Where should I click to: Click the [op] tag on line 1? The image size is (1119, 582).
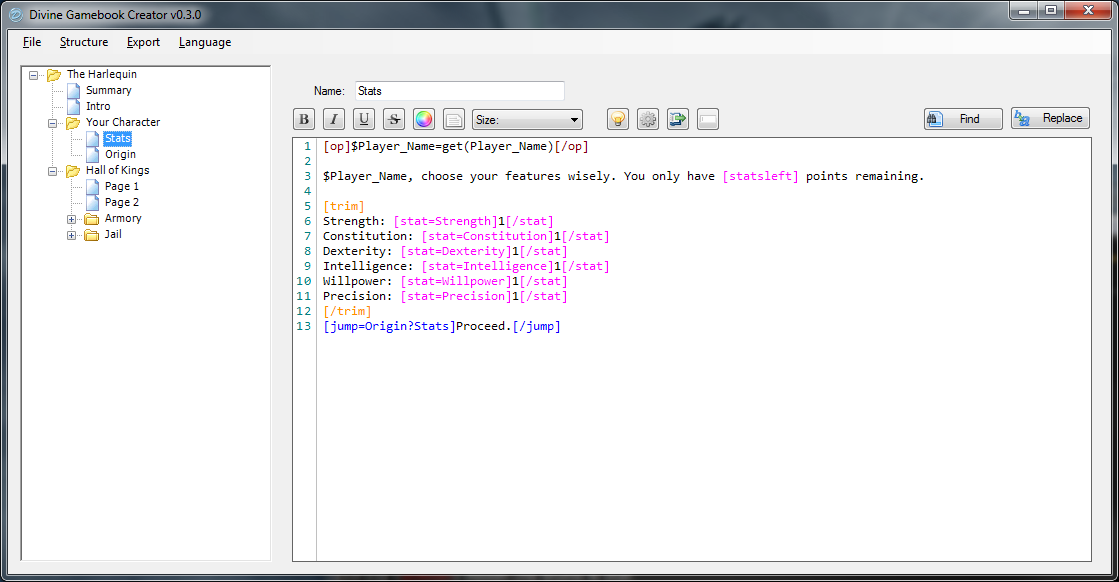click(x=337, y=146)
